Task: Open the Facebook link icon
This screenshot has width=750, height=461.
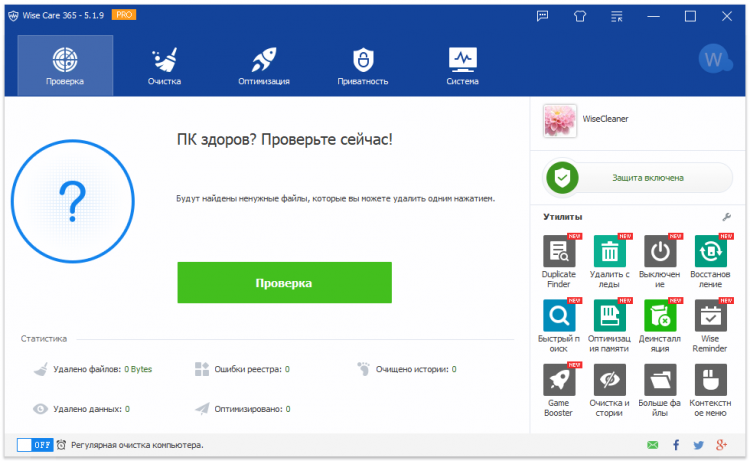Action: point(676,445)
